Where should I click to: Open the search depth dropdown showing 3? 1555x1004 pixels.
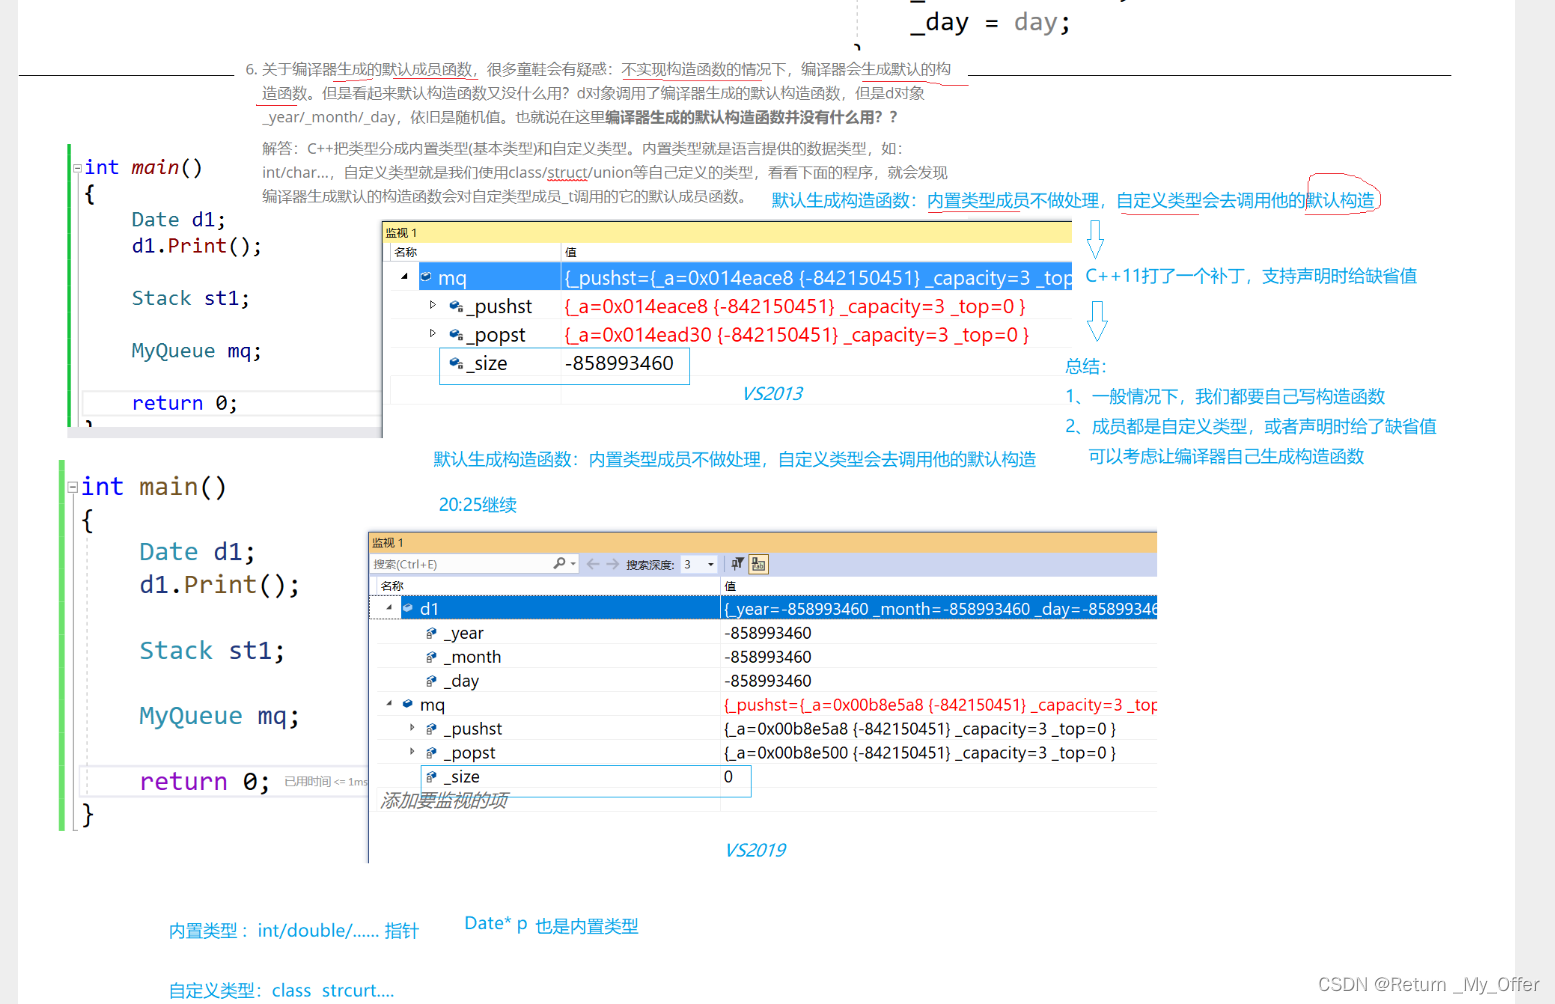pyautogui.click(x=699, y=564)
